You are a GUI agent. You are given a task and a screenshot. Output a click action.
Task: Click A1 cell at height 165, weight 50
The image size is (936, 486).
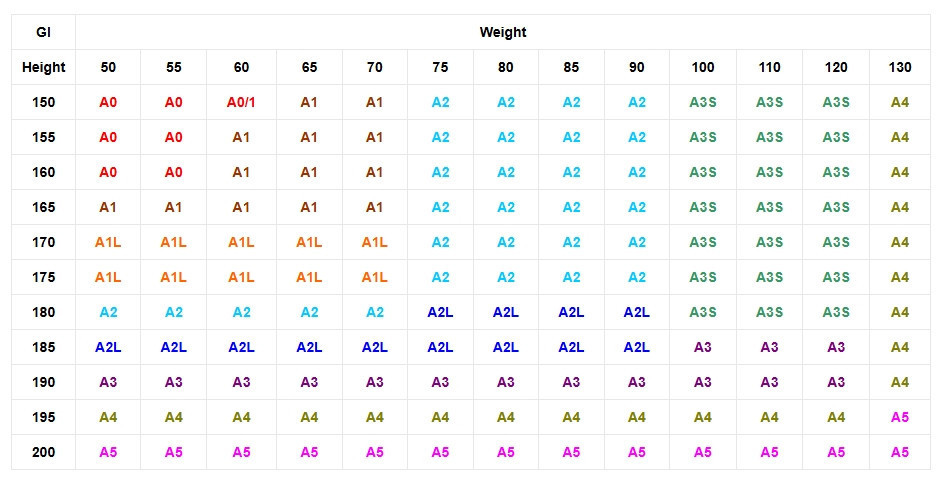(108, 207)
